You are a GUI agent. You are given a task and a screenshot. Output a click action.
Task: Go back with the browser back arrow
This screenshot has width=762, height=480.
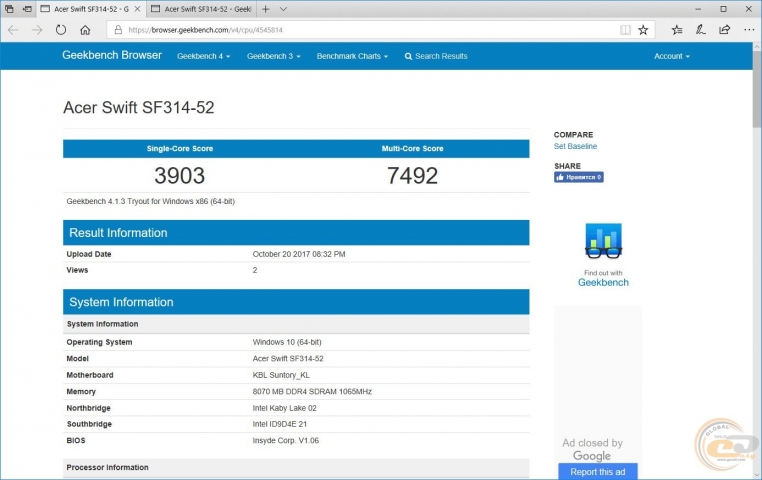[x=13, y=30]
